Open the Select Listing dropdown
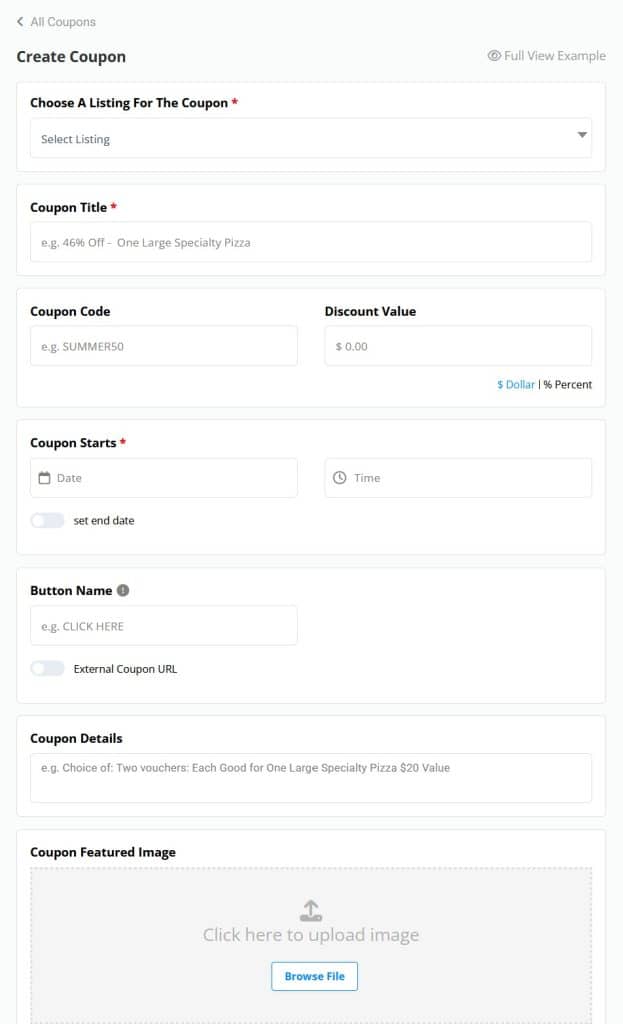The image size is (623, 1024). pyautogui.click(x=311, y=138)
